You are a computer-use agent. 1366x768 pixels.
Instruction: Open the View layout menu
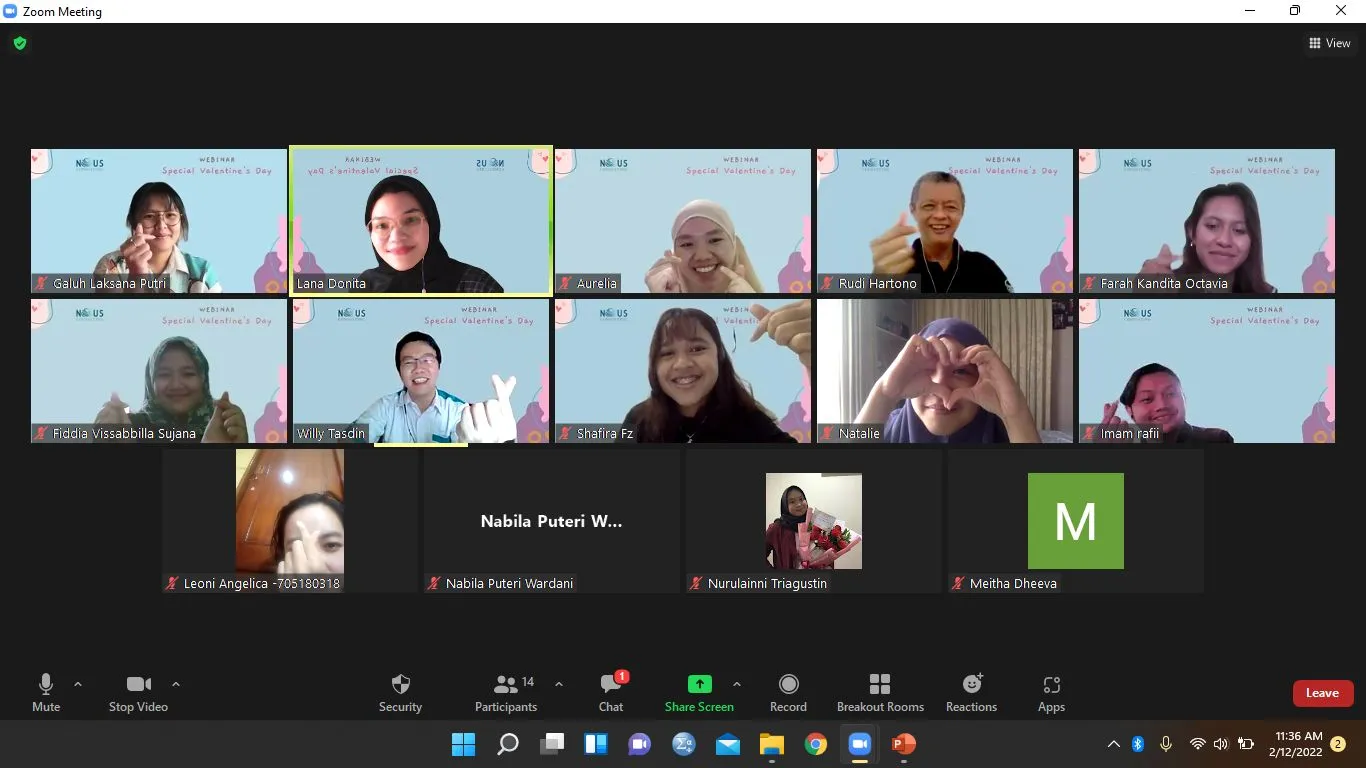[1330, 43]
